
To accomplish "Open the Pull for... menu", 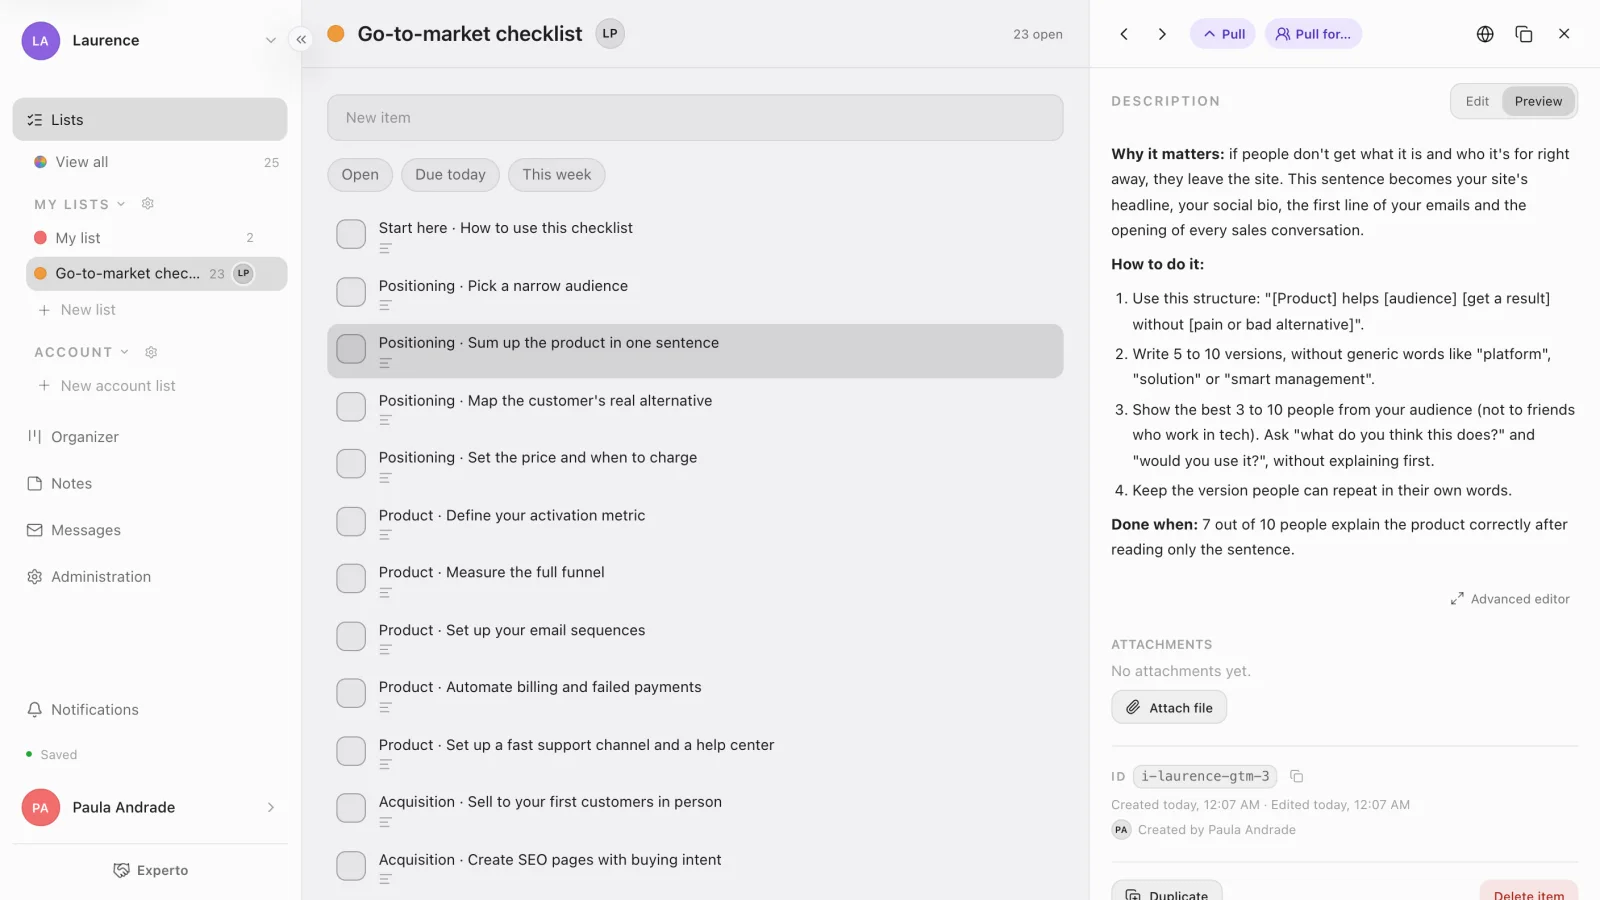I will 1313,34.
